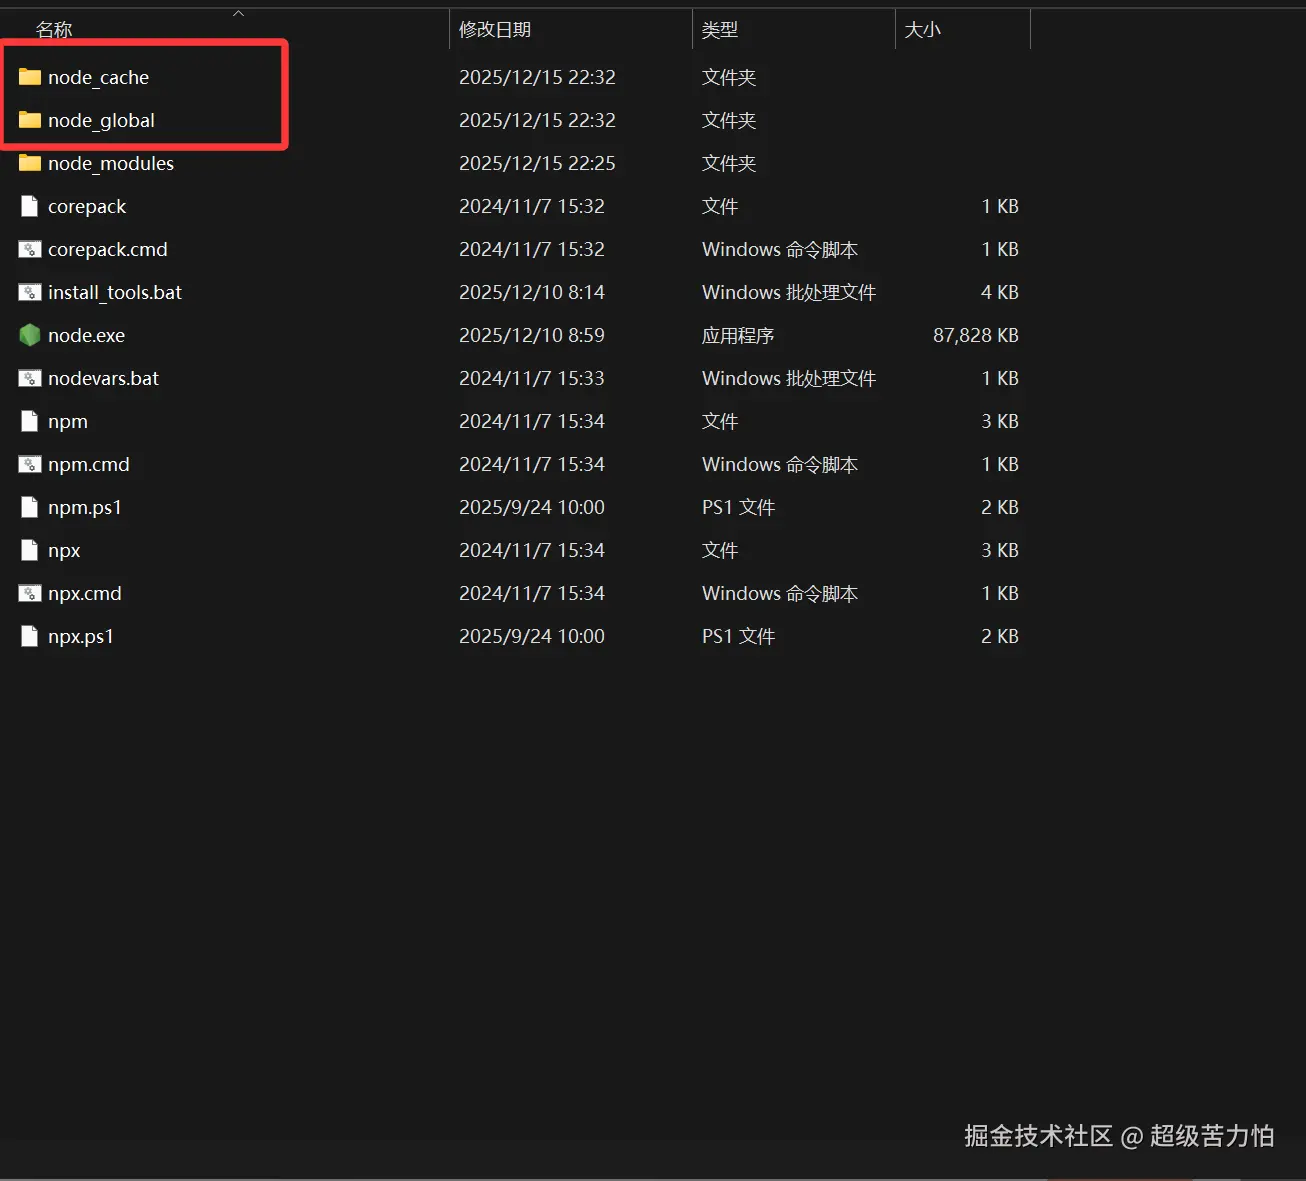Click the 类型 column header
The height and width of the screenshot is (1181, 1306).
point(720,30)
